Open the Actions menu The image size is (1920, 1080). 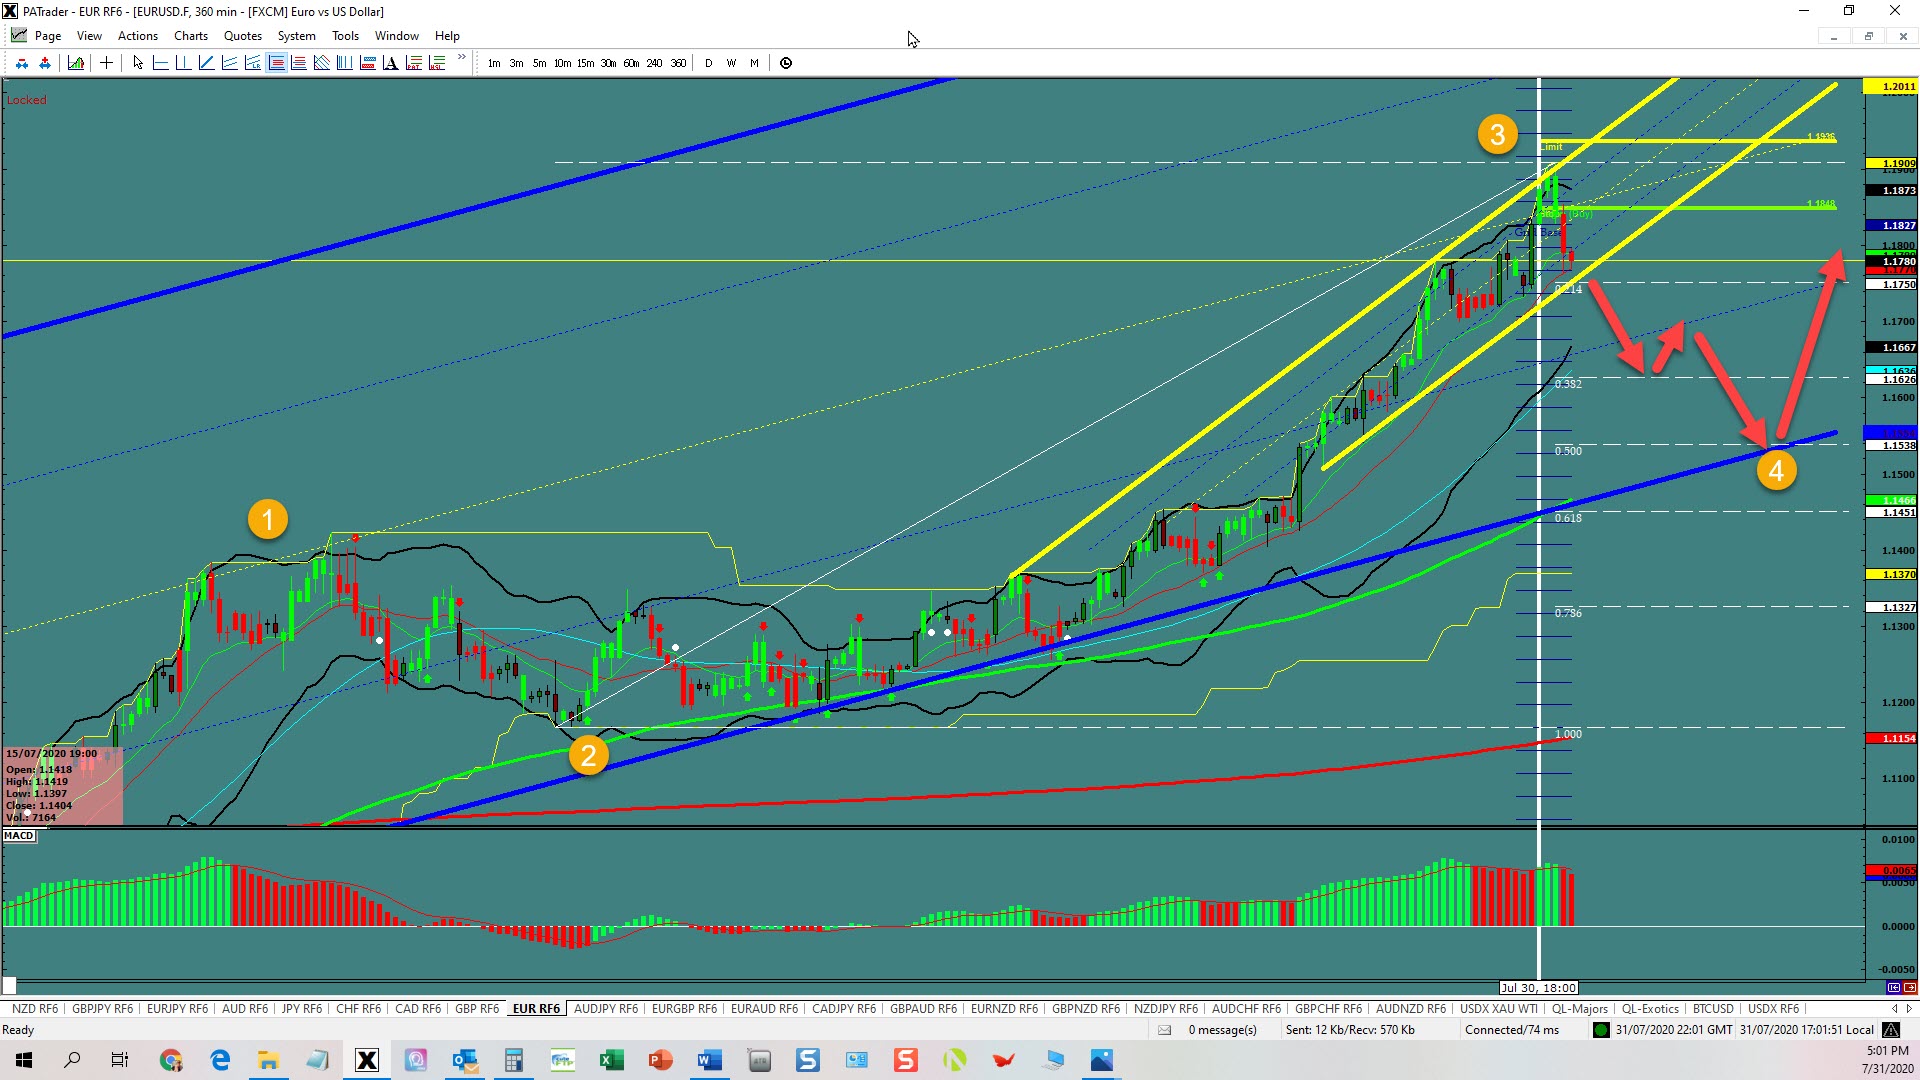(138, 36)
